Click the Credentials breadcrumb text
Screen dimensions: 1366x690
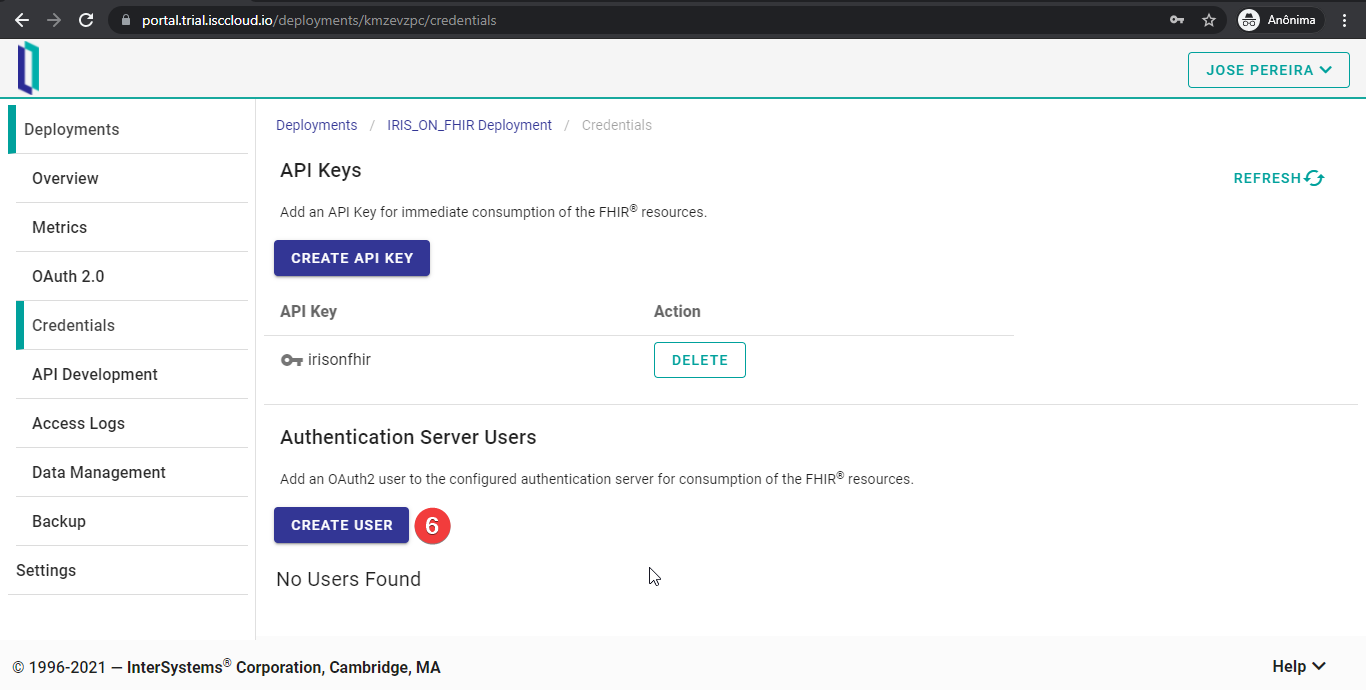617,125
